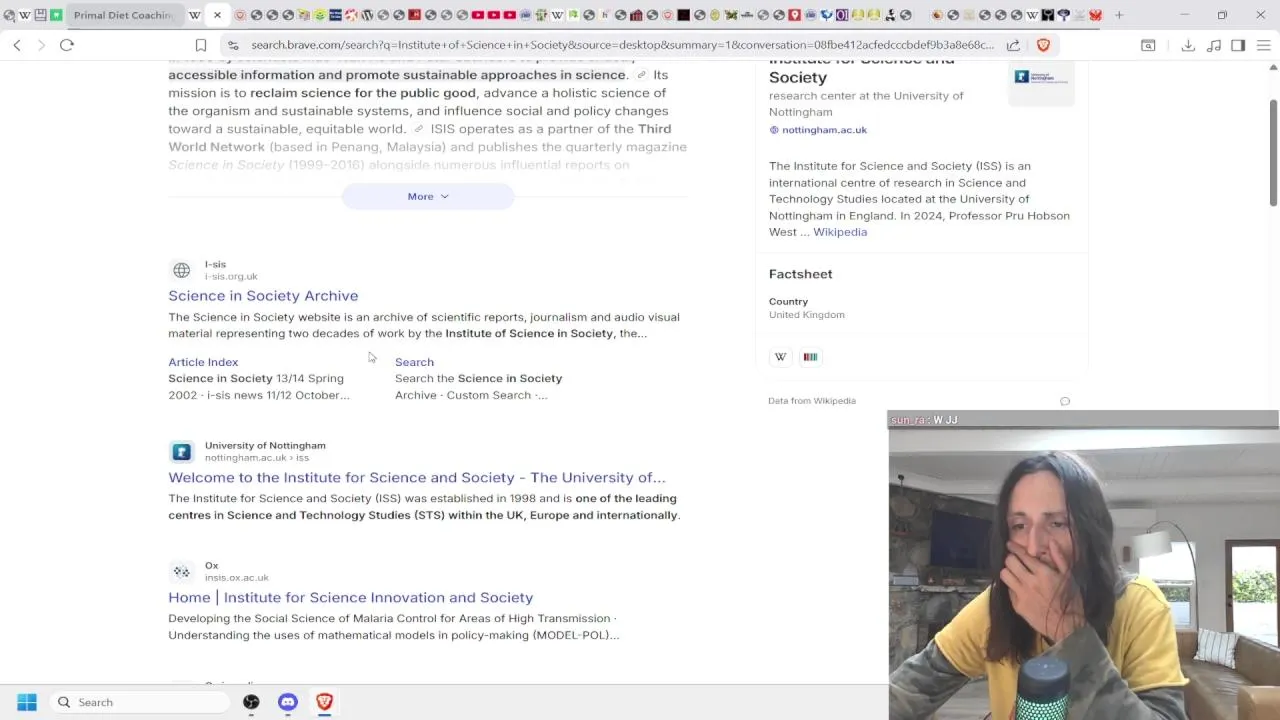Click the 'Data from Wikipedia' text
Screen dimensions: 1280x720
812,401
